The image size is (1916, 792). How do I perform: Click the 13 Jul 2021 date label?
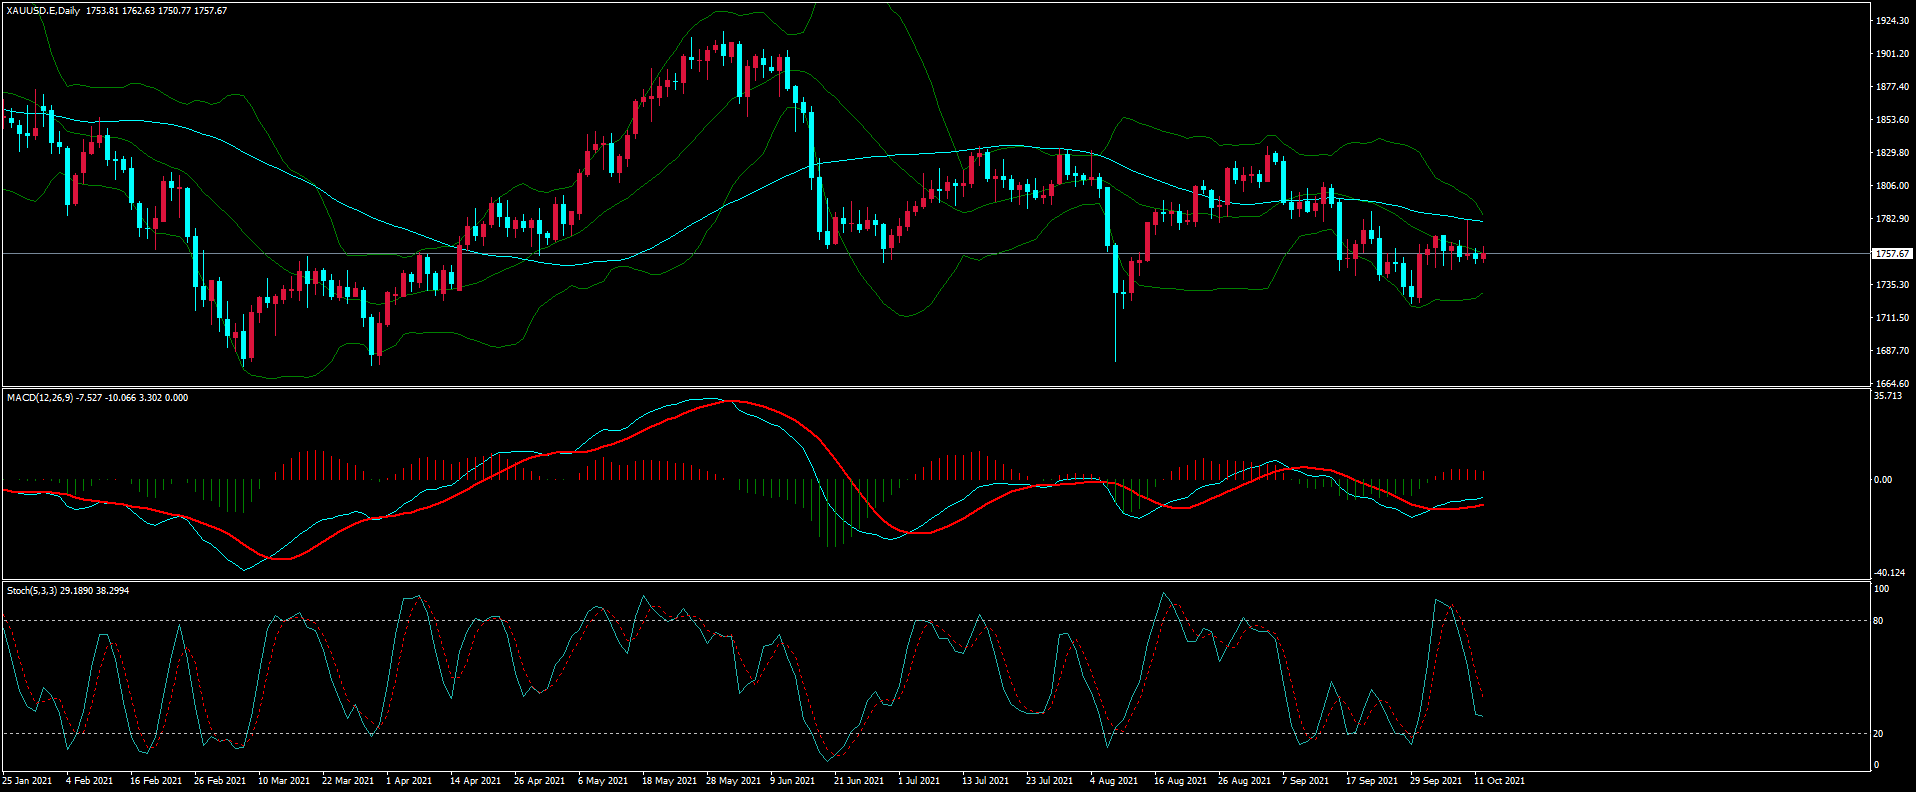coord(985,781)
